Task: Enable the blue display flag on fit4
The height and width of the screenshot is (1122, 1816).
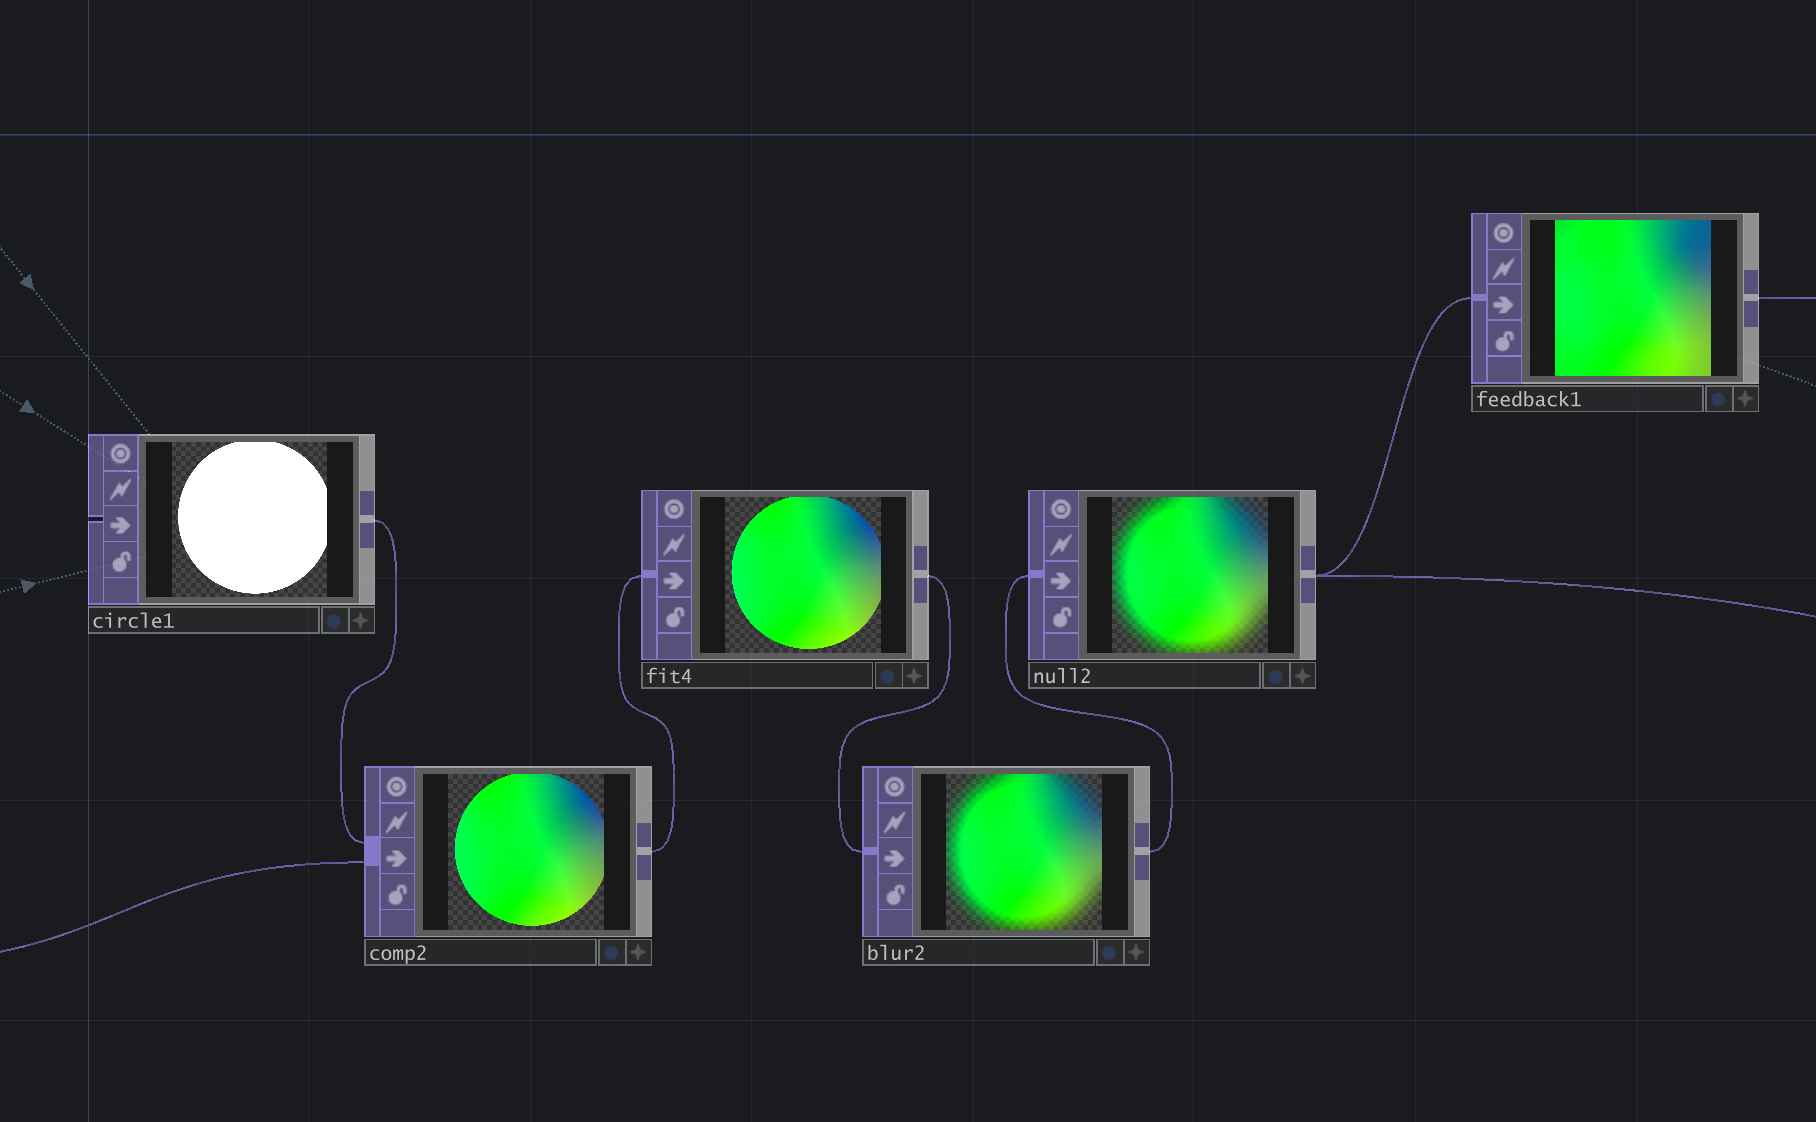Action: [887, 677]
